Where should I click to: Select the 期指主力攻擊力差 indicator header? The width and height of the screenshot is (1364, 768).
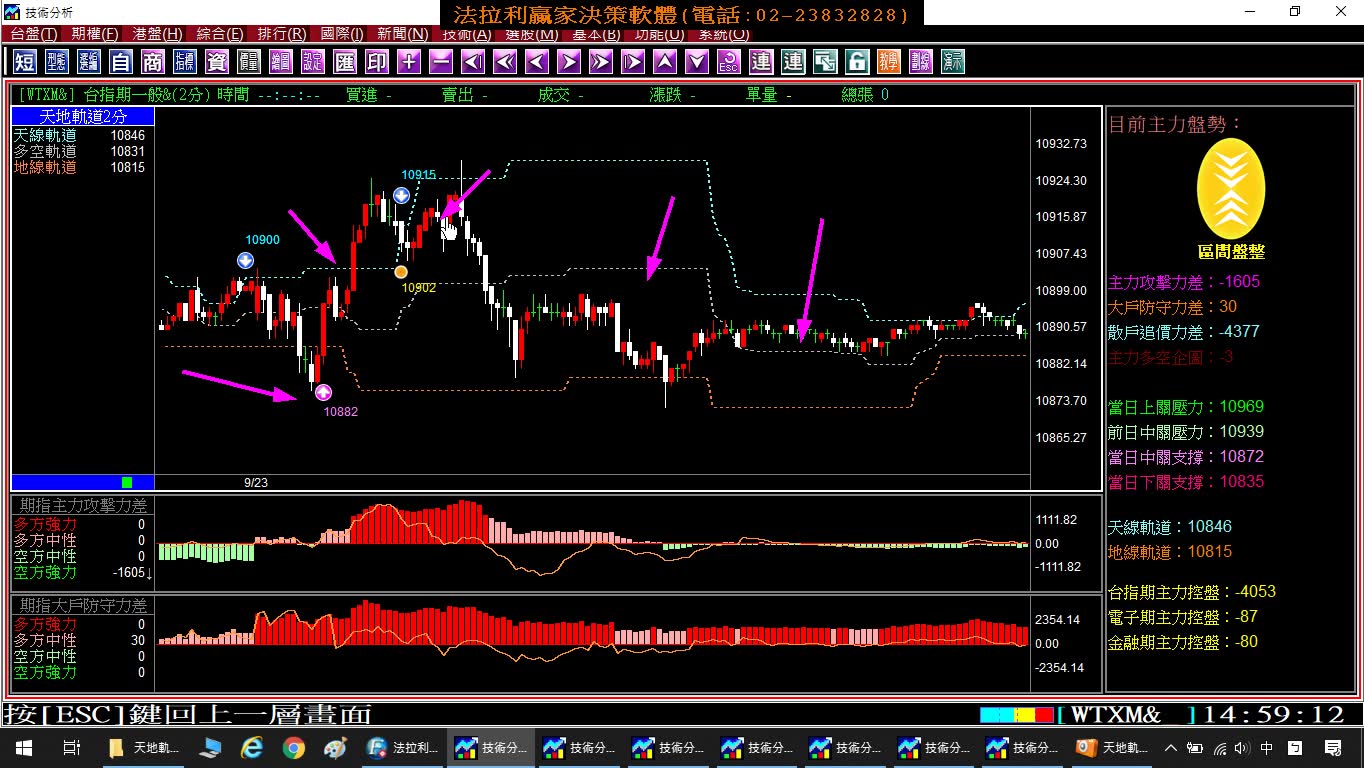(83, 506)
